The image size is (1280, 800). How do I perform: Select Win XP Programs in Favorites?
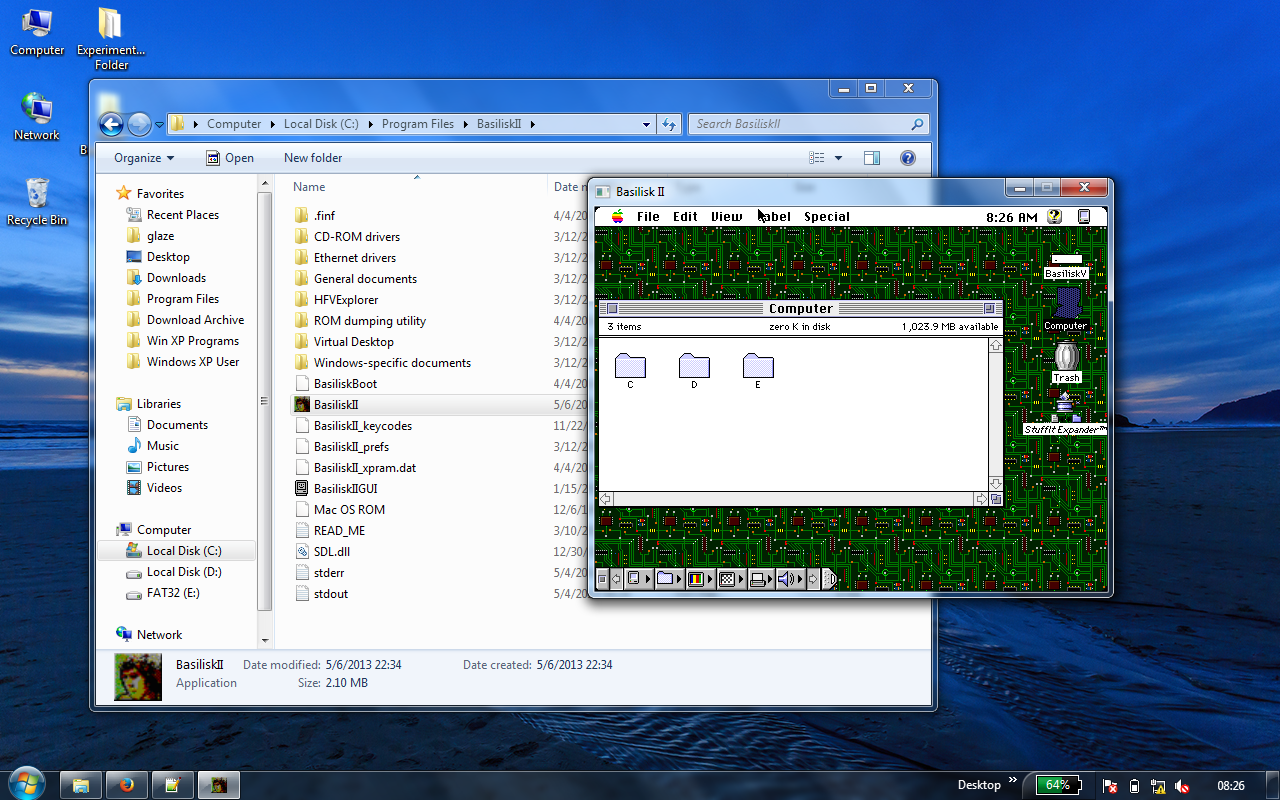click(x=193, y=341)
